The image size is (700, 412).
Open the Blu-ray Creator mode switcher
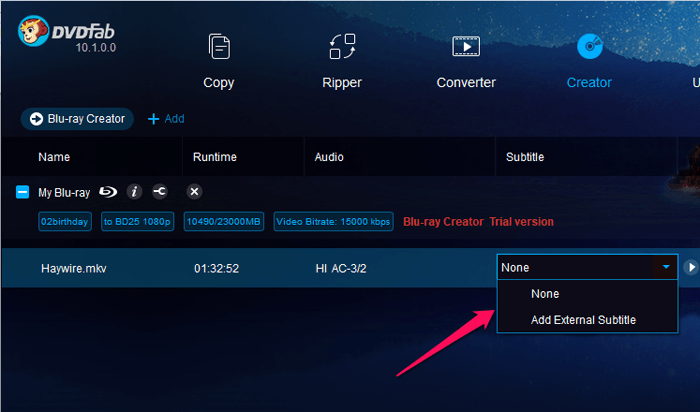77,119
